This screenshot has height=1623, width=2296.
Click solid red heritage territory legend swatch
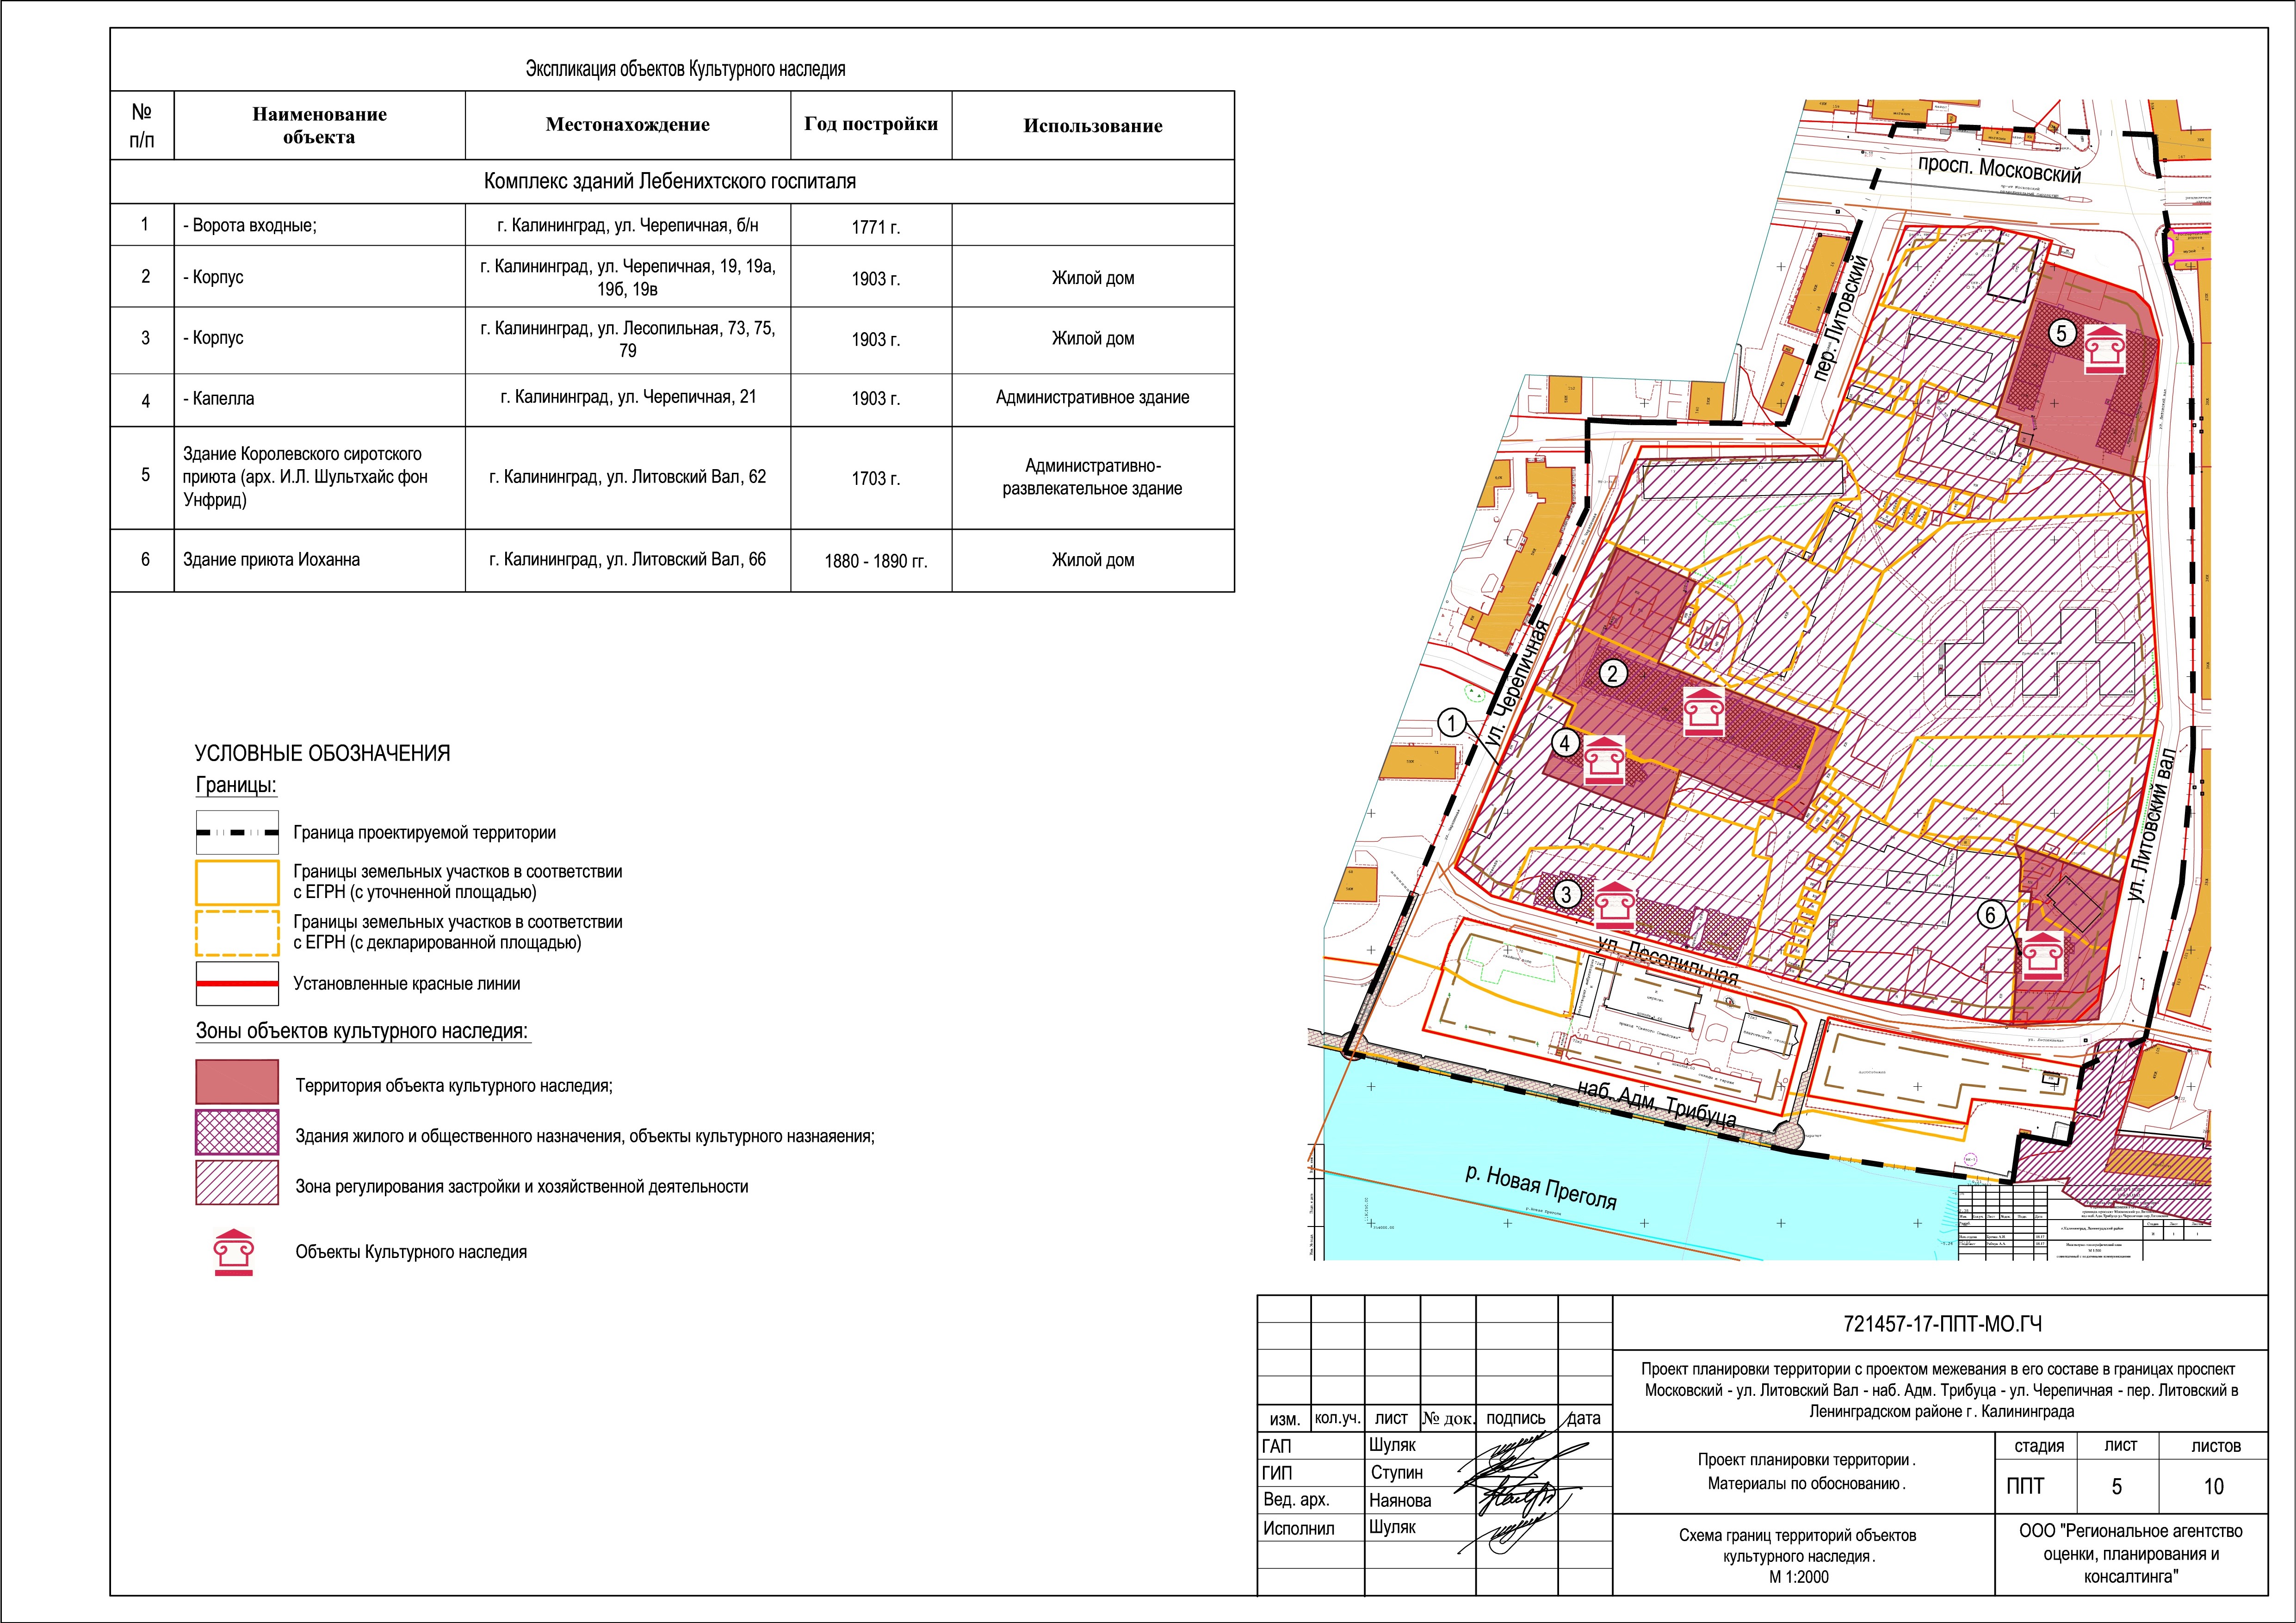coord(237,1082)
